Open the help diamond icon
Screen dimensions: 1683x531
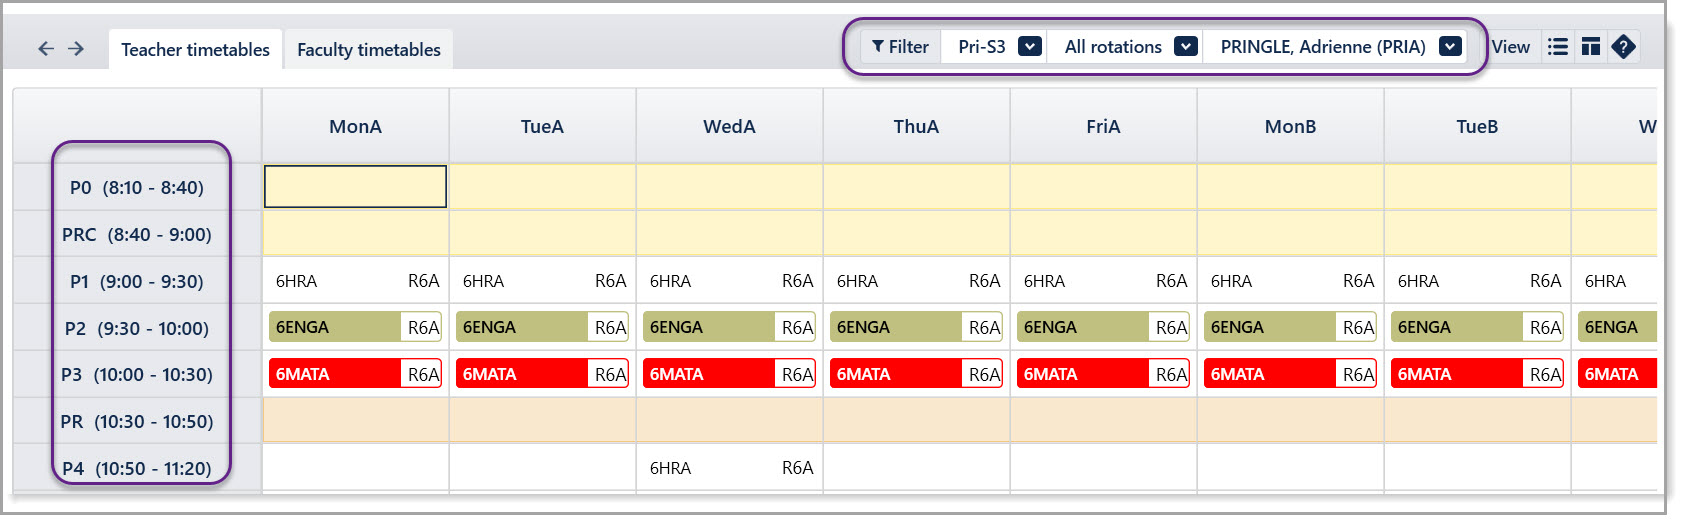tap(1624, 47)
